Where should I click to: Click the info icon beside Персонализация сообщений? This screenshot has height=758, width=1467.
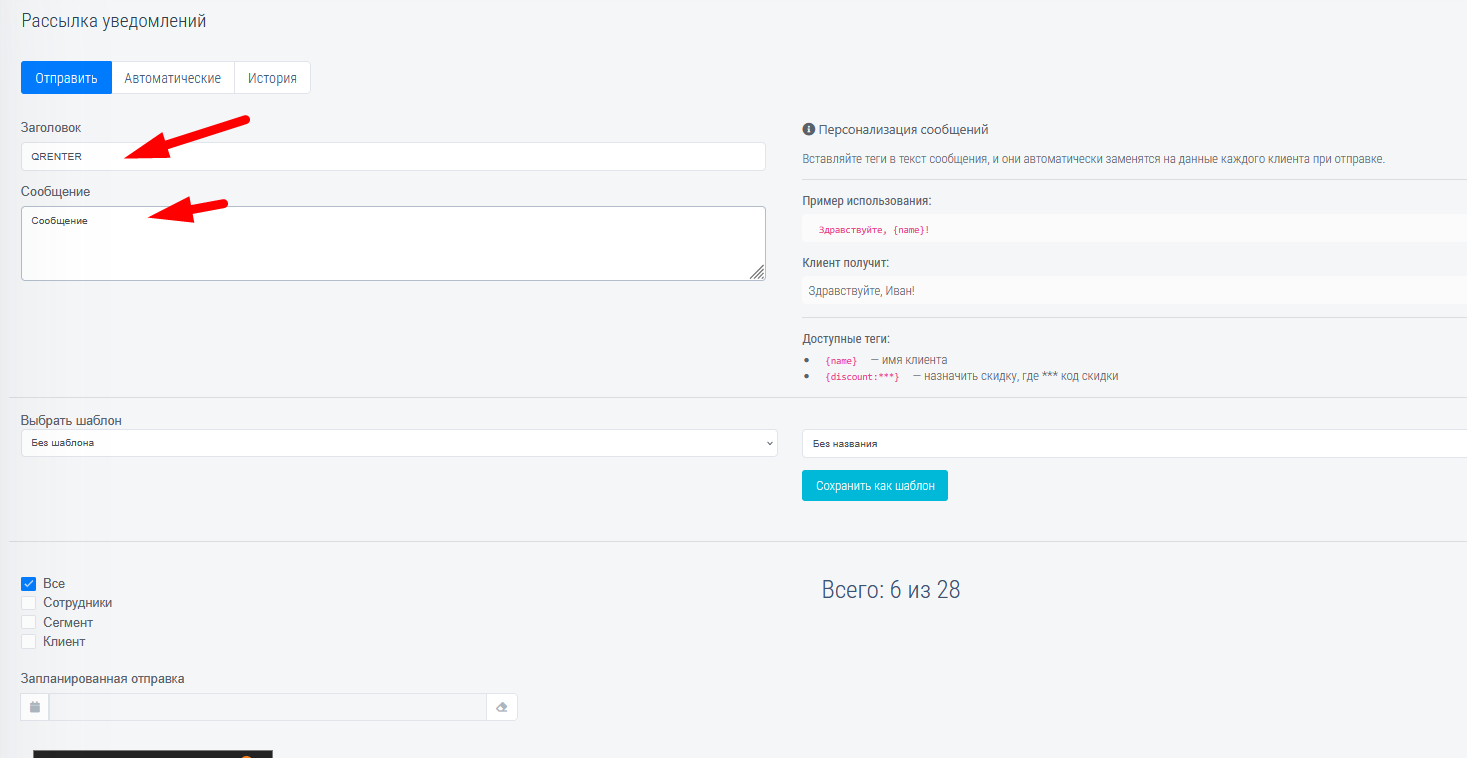coord(809,130)
